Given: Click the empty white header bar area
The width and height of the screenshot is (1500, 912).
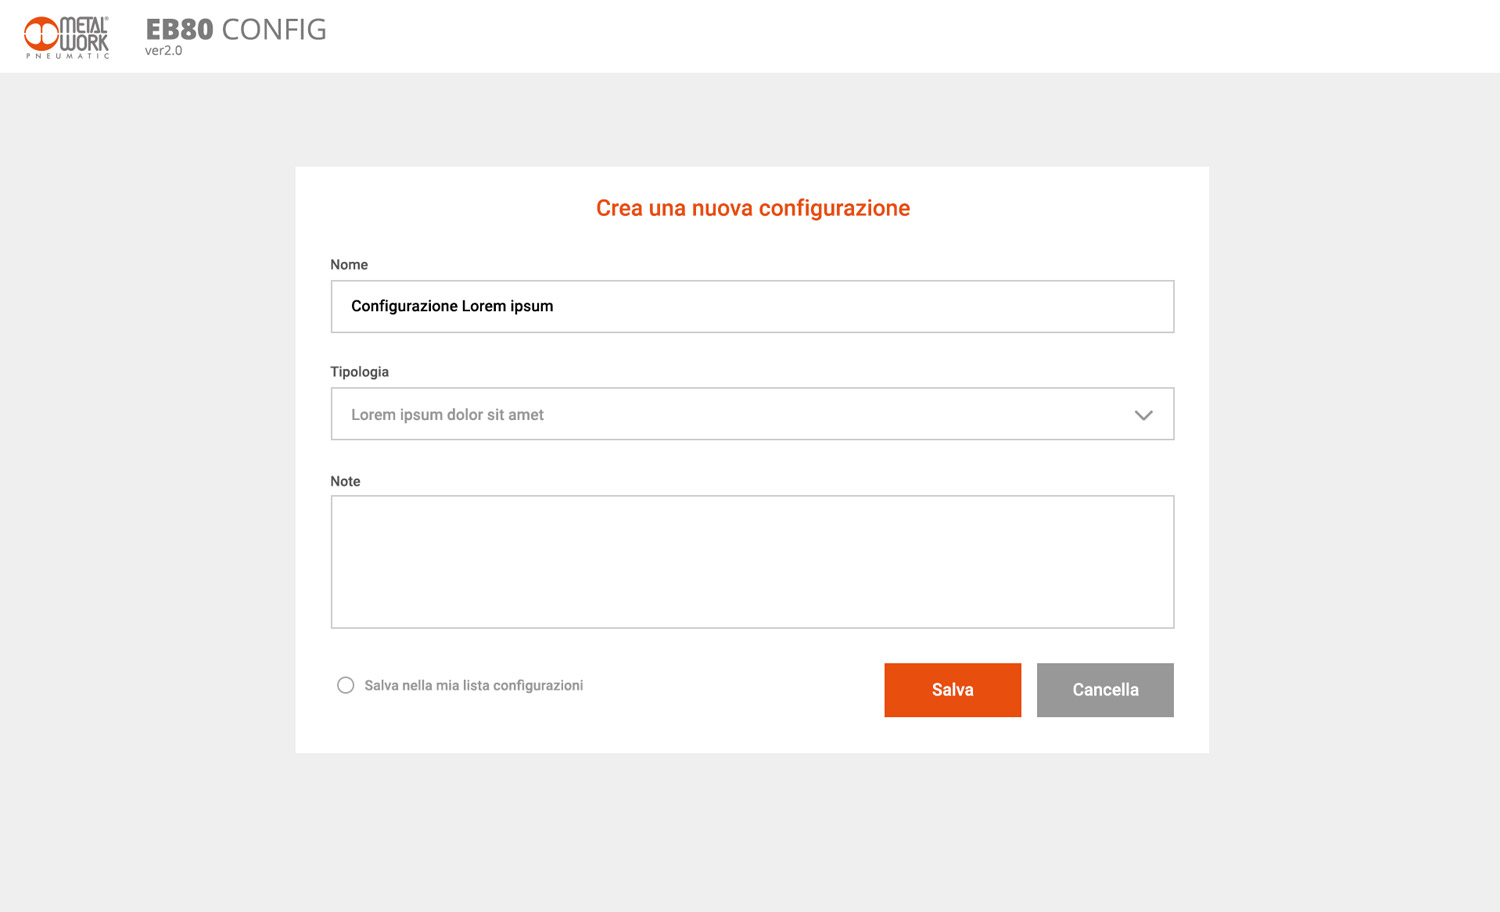Looking at the screenshot, I should [x=900, y=36].
